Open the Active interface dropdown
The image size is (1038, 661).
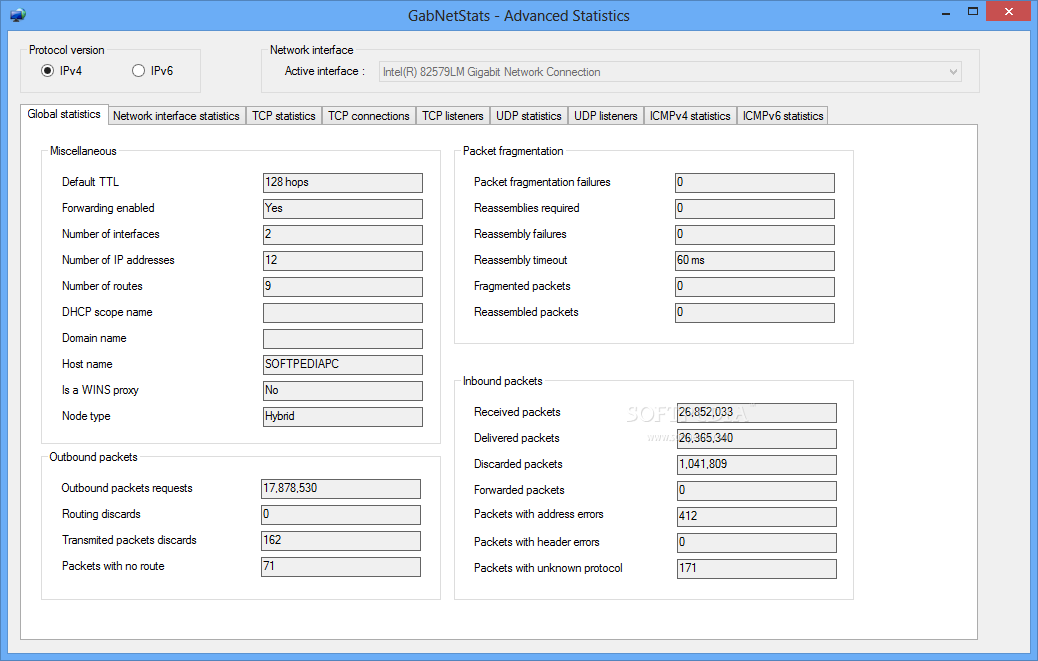tap(670, 71)
